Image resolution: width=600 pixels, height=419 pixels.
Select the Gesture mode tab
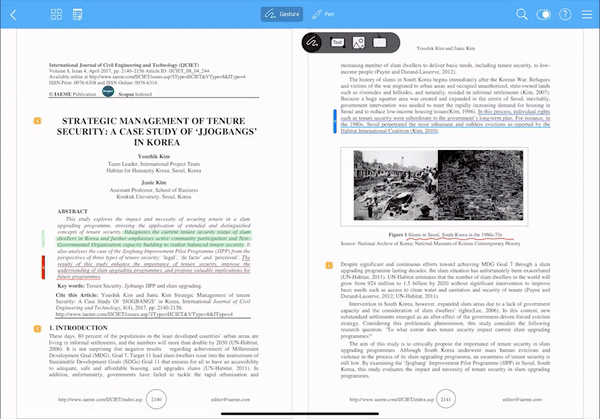pyautogui.click(x=282, y=14)
